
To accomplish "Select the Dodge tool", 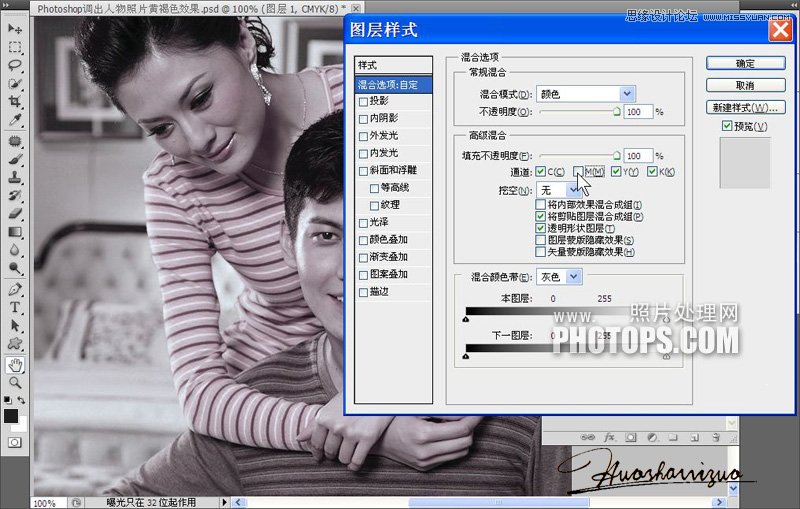I will [x=15, y=268].
